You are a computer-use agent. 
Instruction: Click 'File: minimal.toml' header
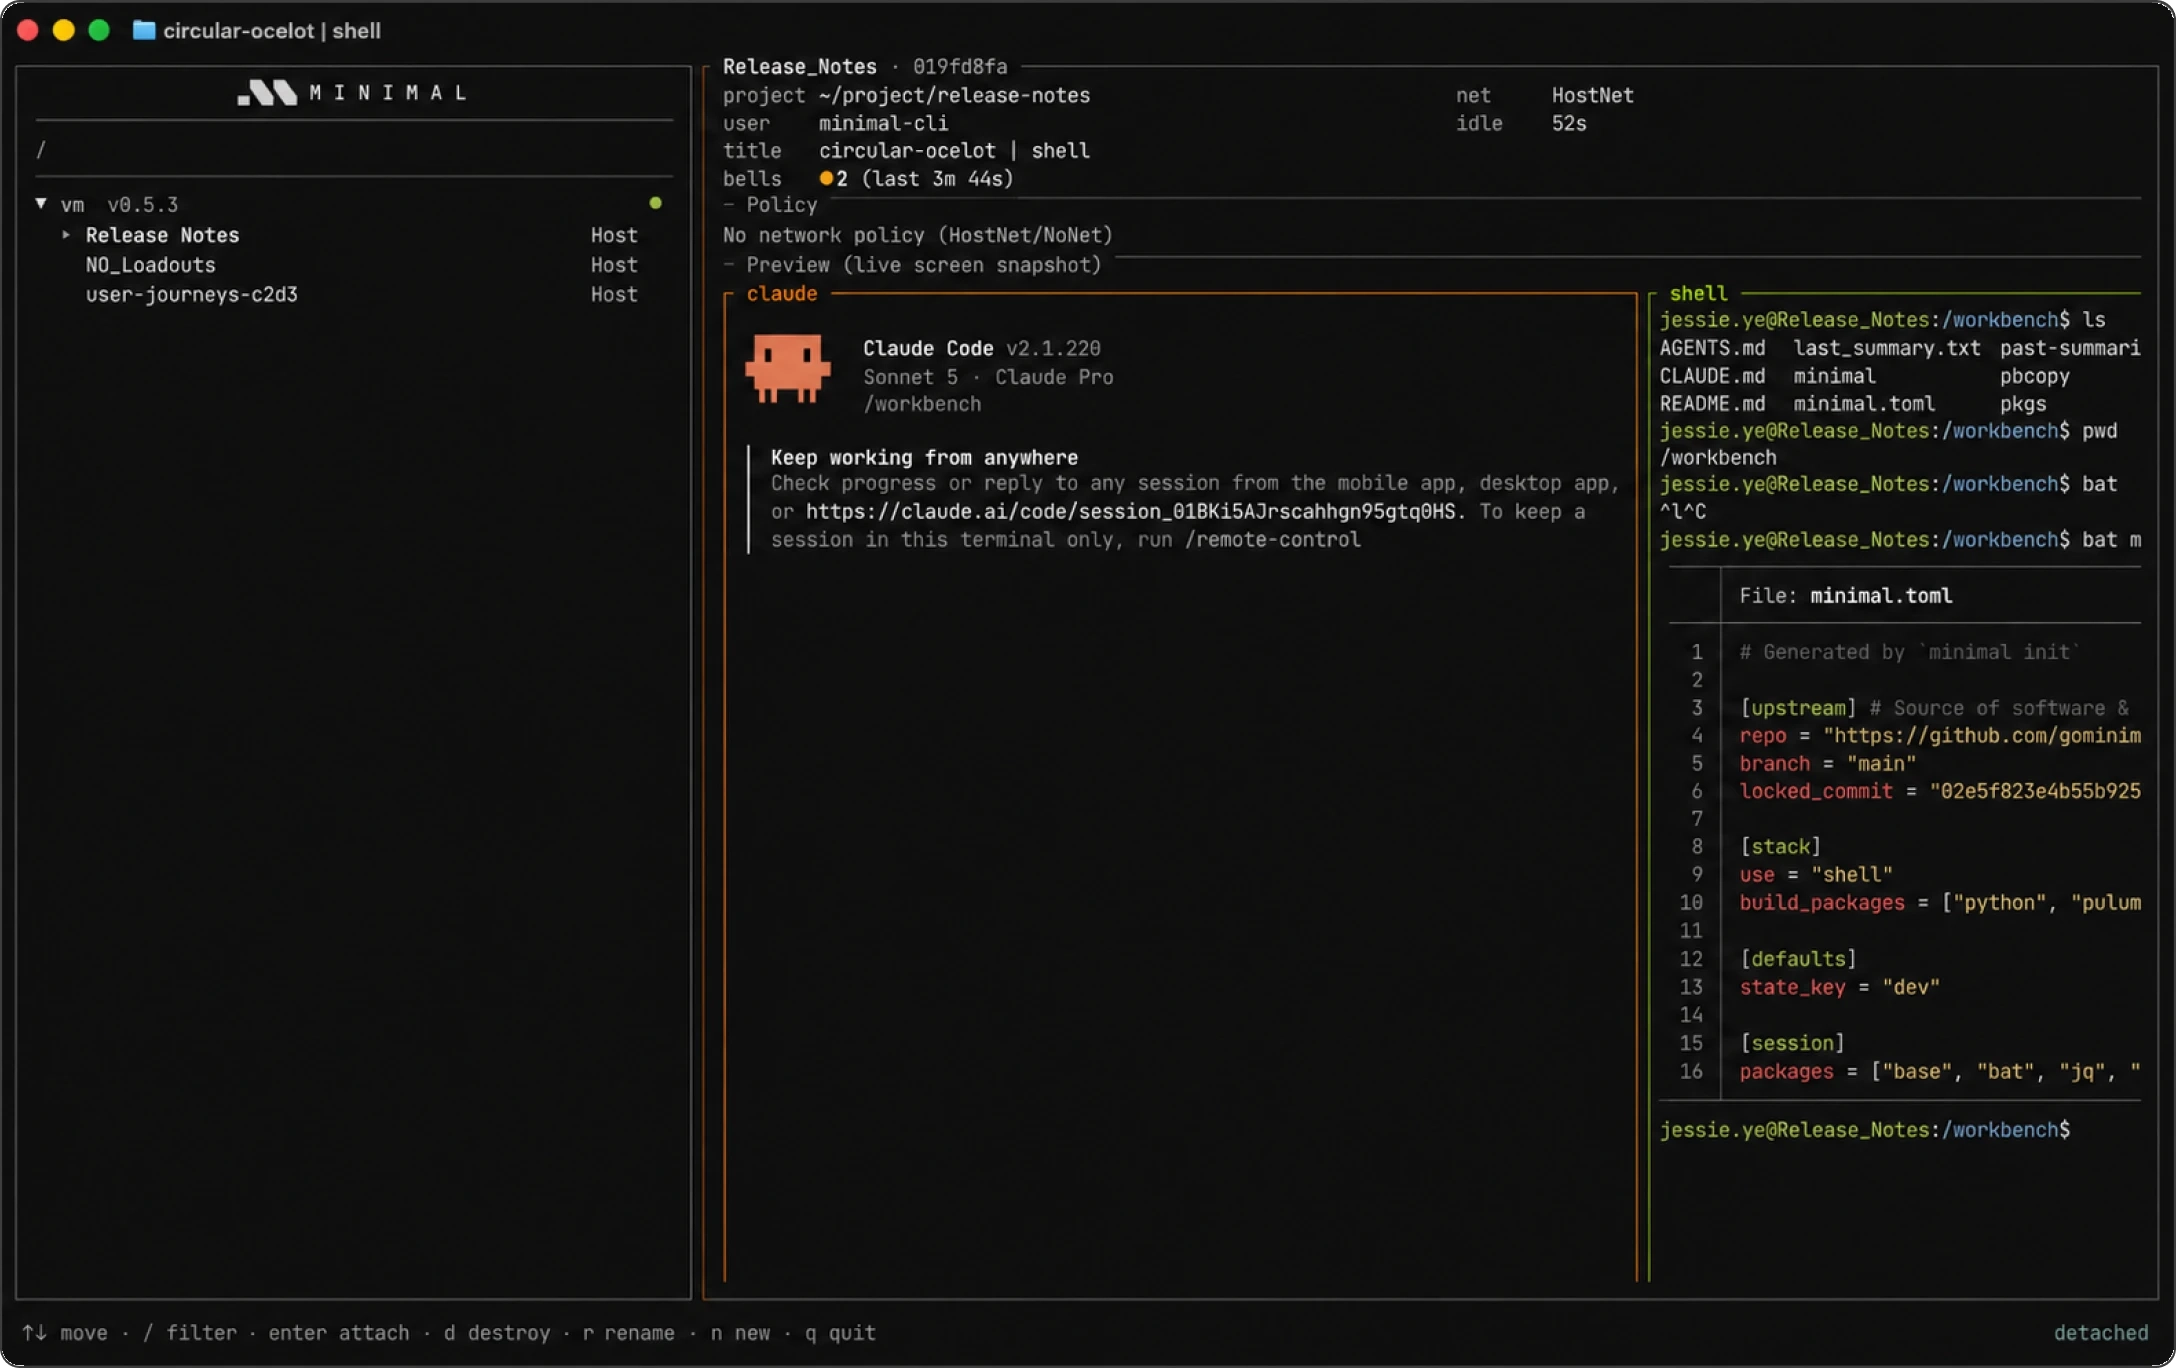(x=1845, y=596)
